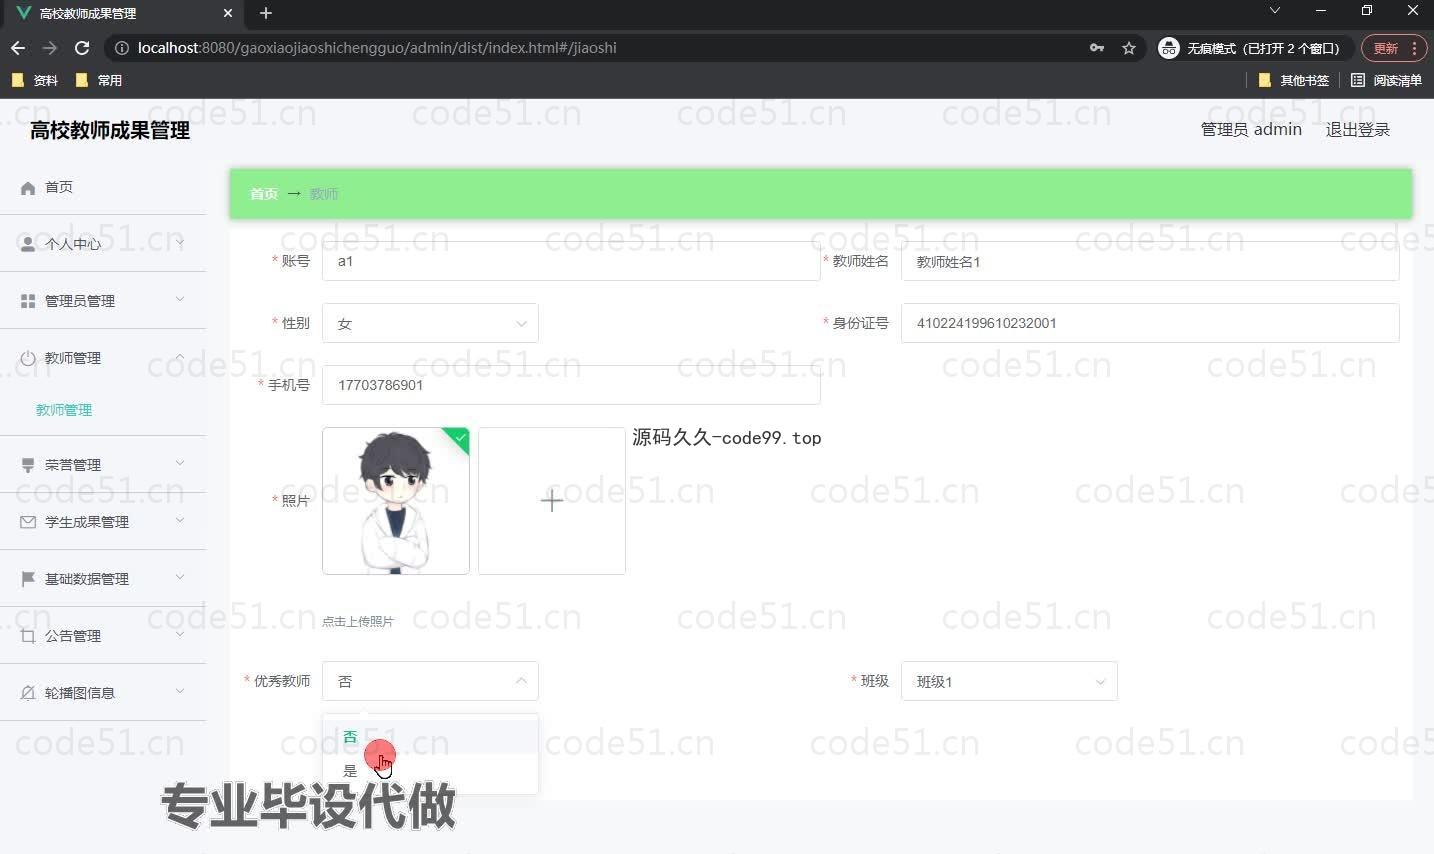
Task: Expand the 公告管理 menu chevron
Action: pos(180,635)
